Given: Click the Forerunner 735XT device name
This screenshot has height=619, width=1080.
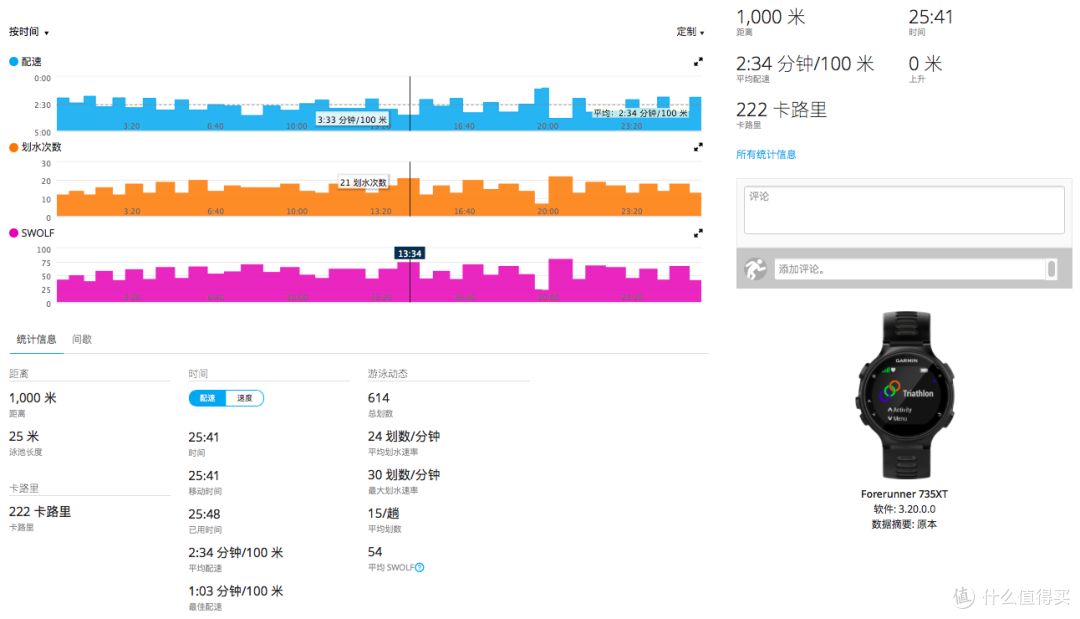Looking at the screenshot, I should tap(904, 494).
